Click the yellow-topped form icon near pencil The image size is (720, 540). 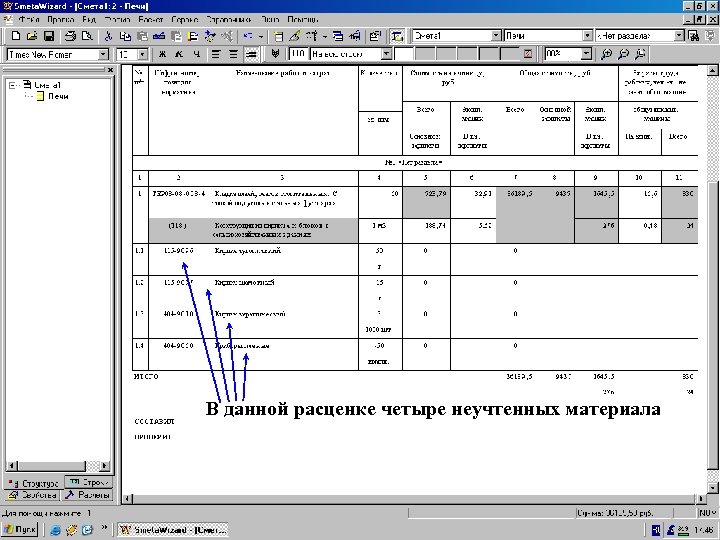pyautogui.click(x=278, y=36)
